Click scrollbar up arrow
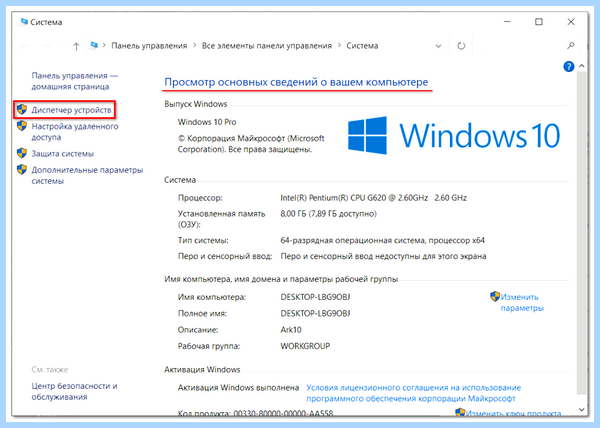Screen dimensions: 600x428 (x=582, y=66)
